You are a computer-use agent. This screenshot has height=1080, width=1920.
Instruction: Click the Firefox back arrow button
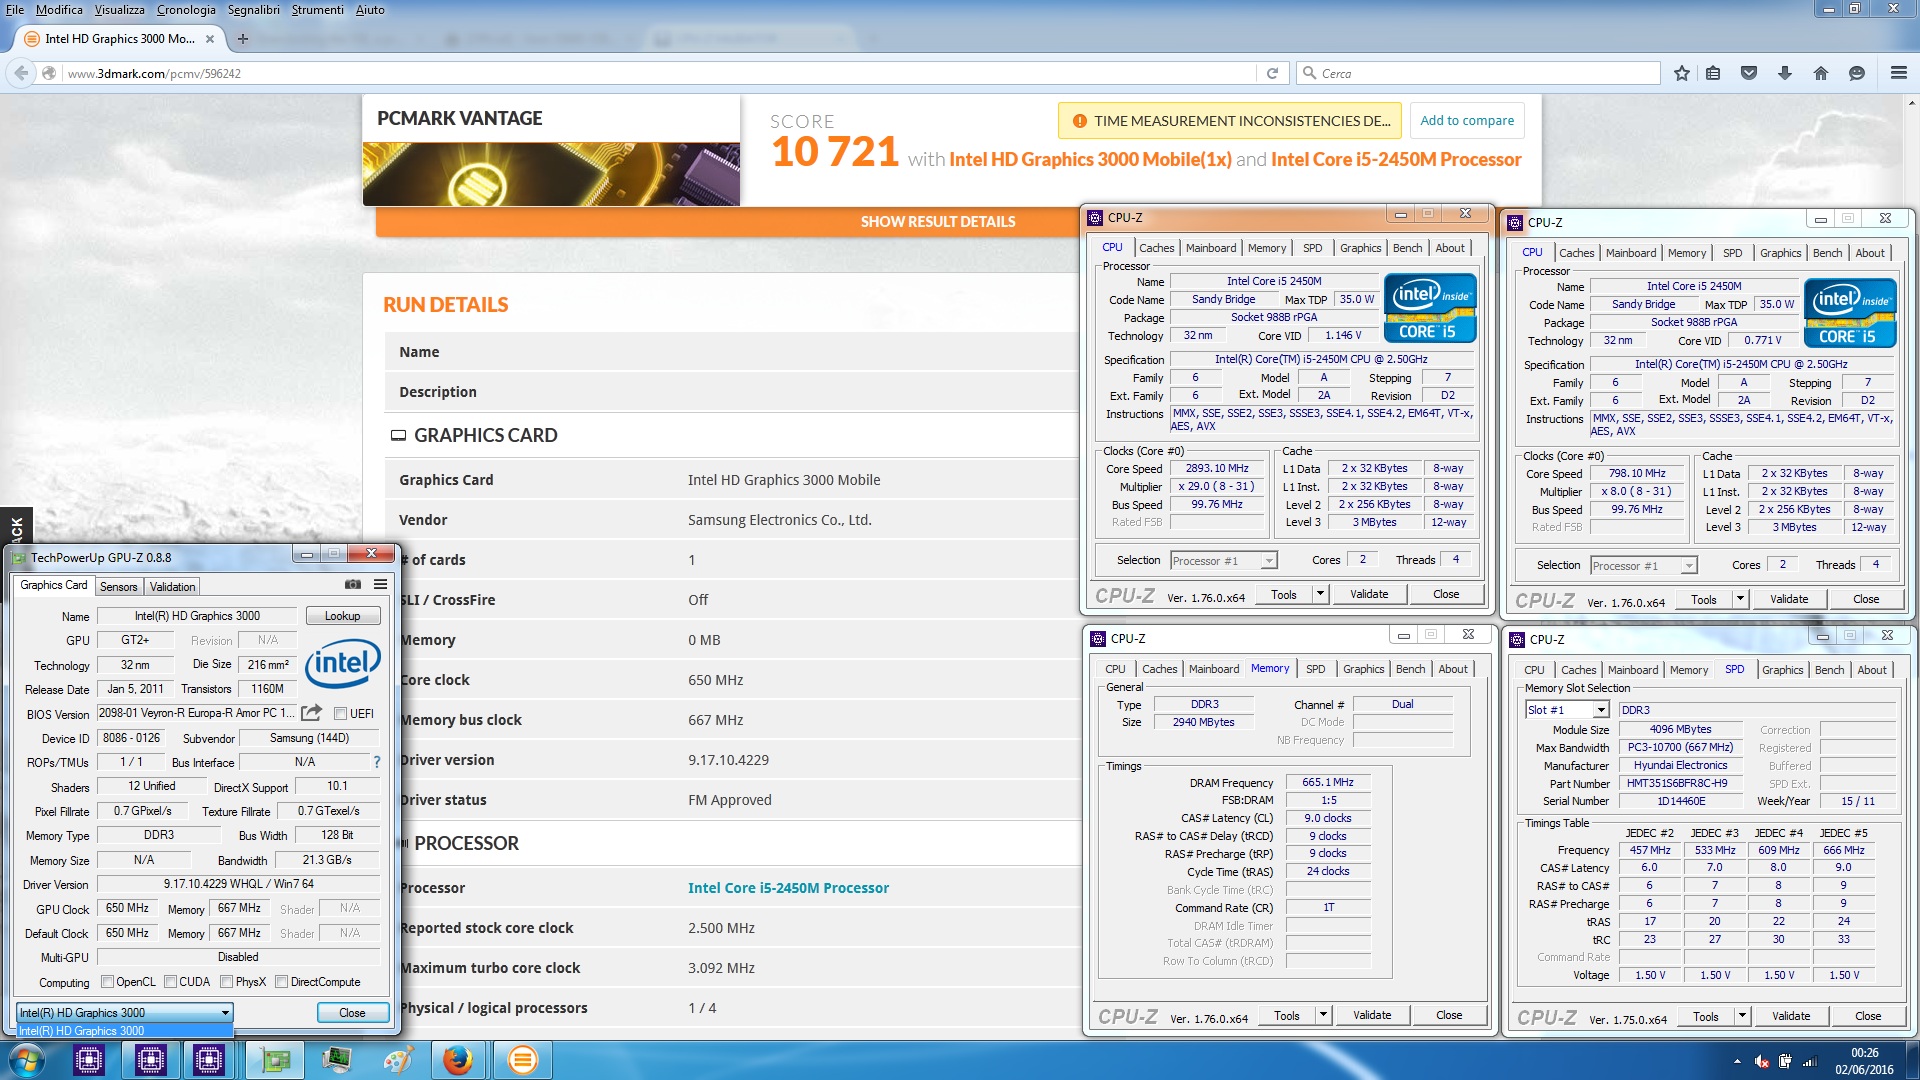click(21, 73)
